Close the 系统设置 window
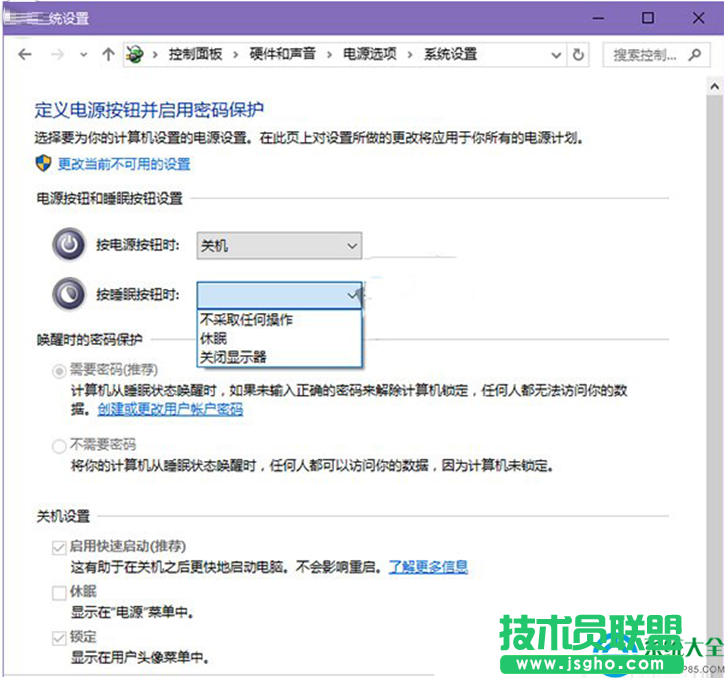The height and width of the screenshot is (680, 727). tap(698, 18)
